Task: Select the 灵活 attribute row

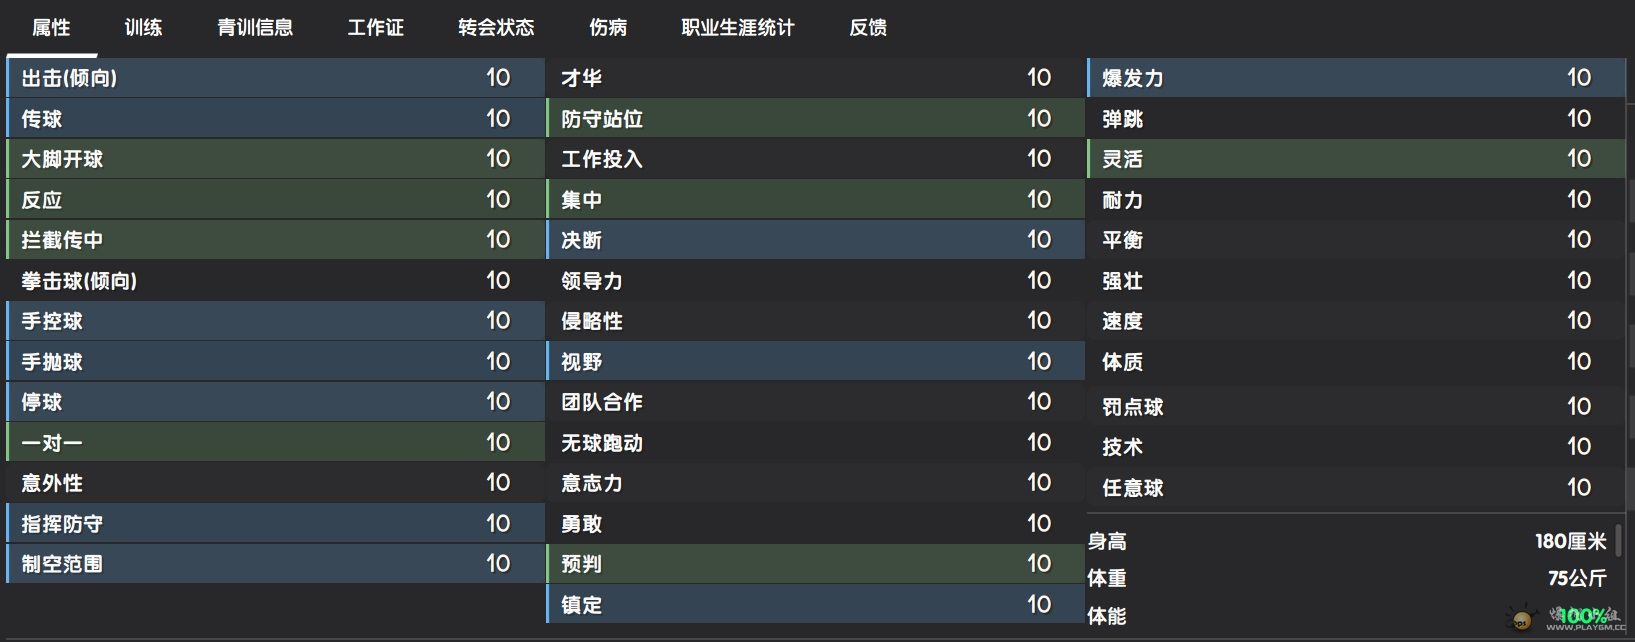Action: point(1355,159)
